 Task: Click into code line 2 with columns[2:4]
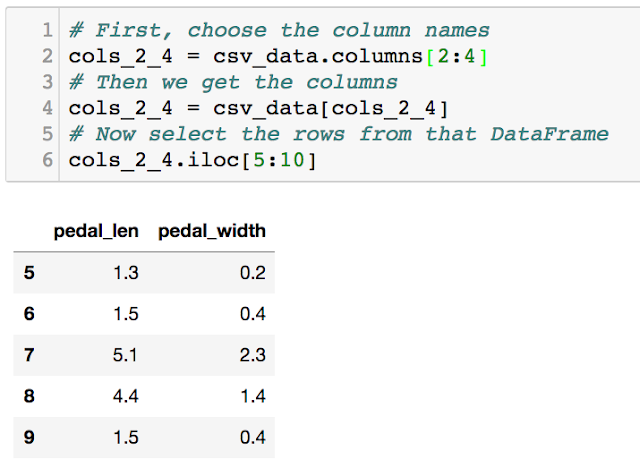278,56
